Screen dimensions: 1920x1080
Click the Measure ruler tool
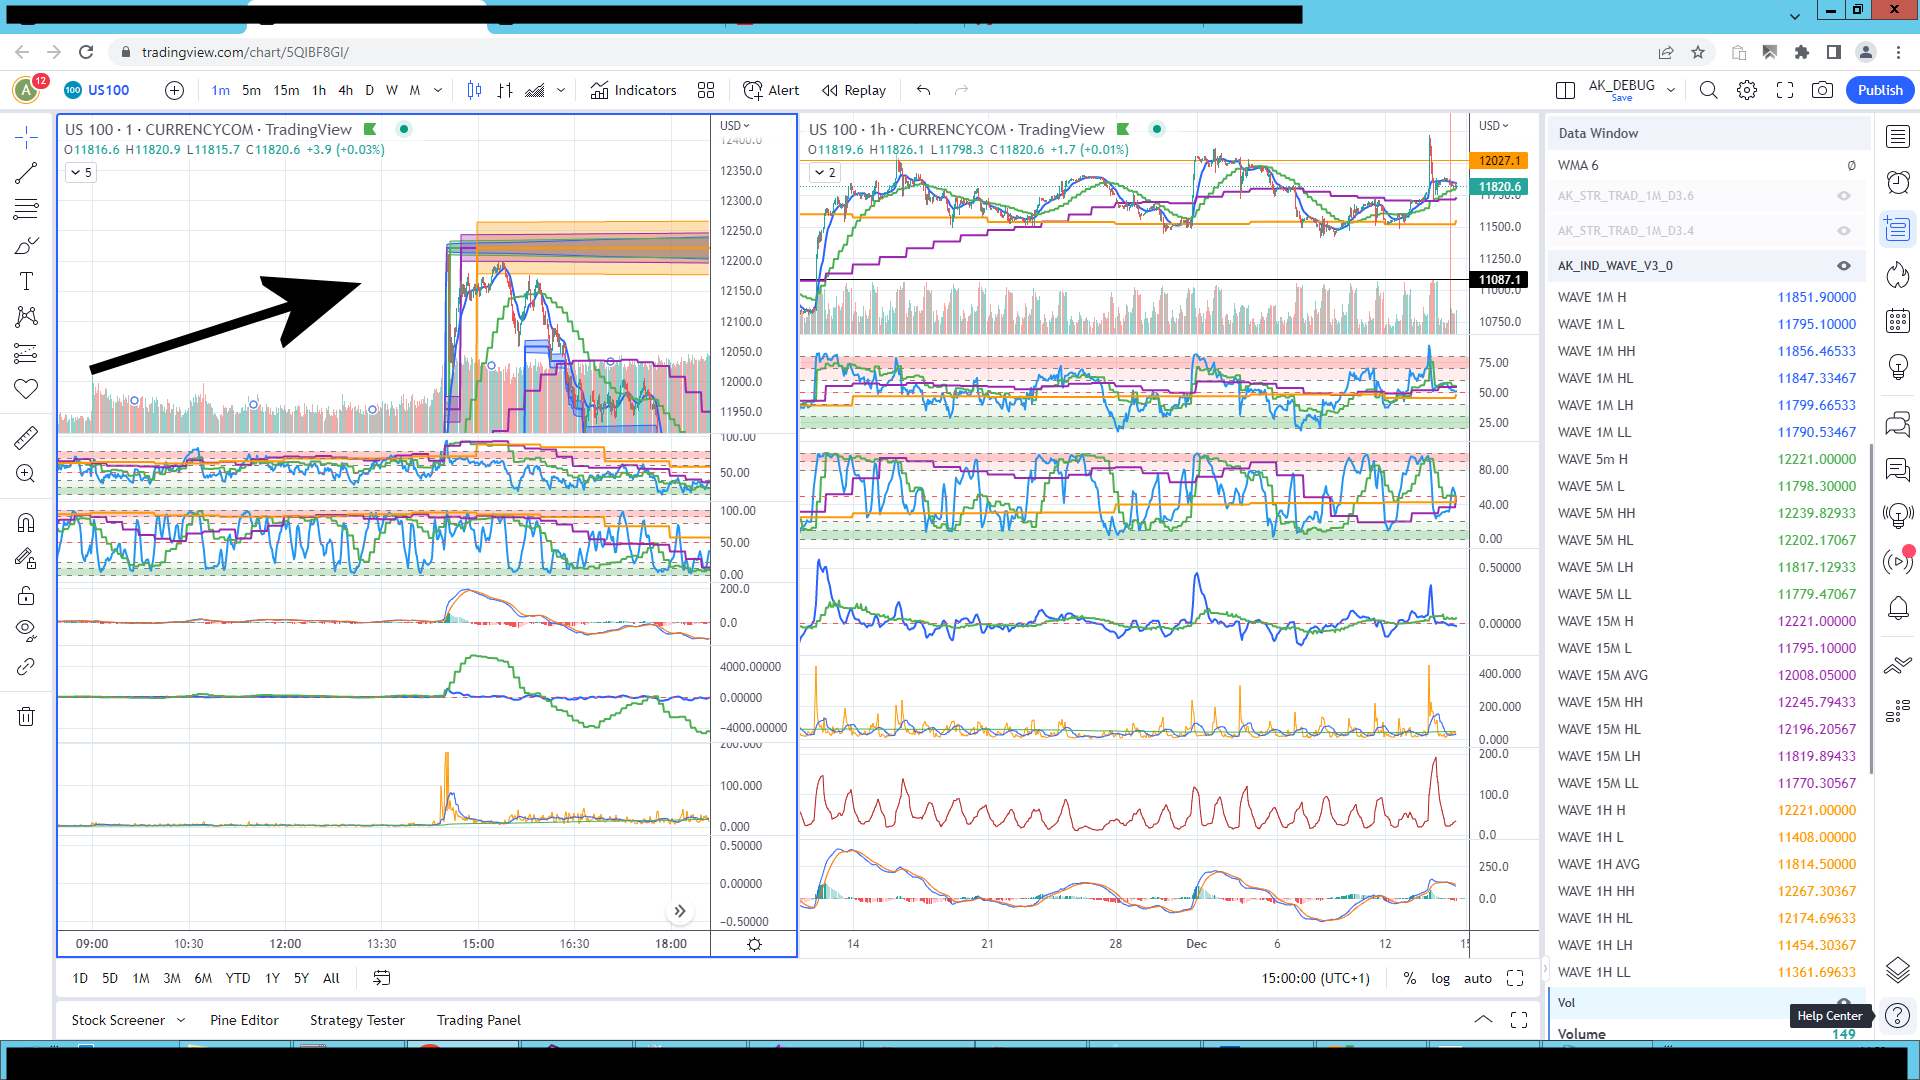point(26,438)
